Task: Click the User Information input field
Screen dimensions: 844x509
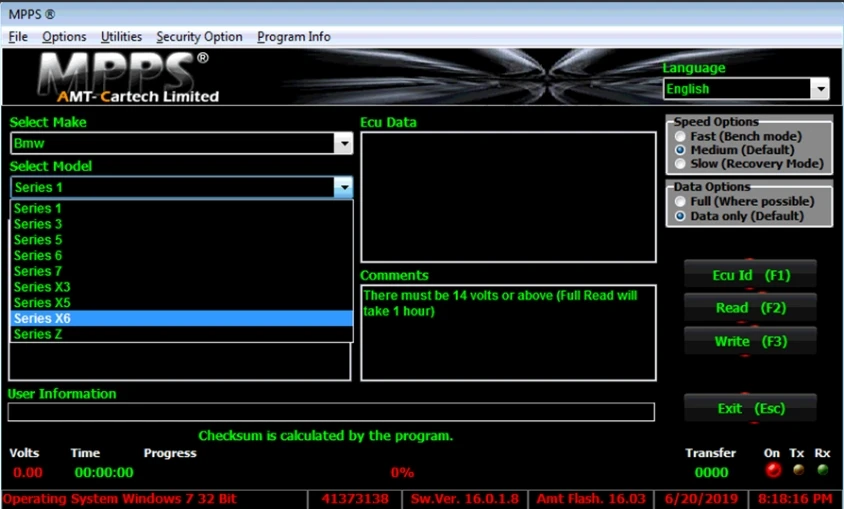Action: [331, 412]
